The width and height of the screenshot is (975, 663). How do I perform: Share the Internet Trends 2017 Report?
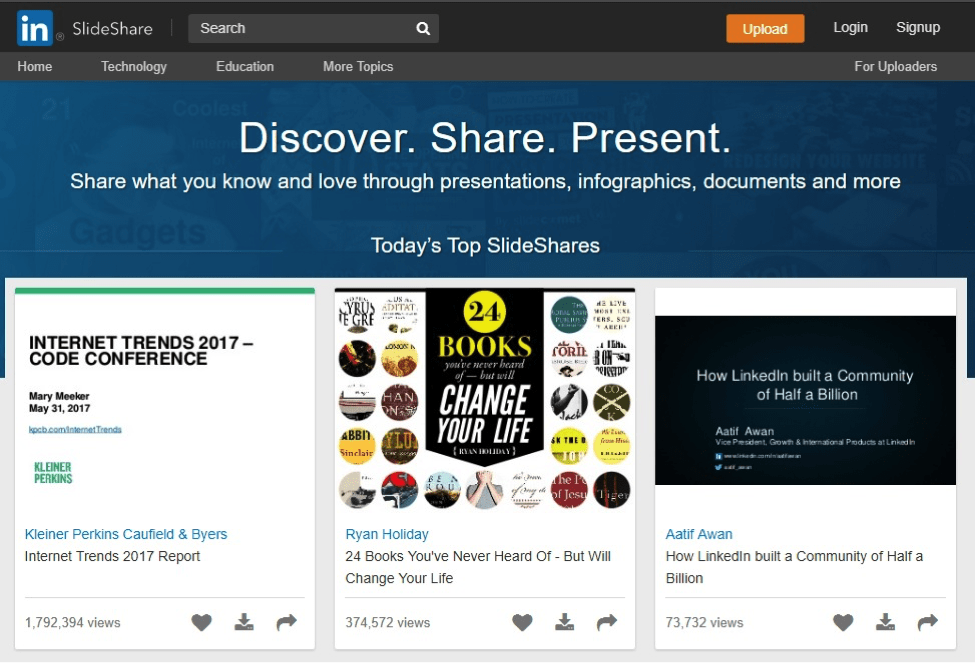285,622
